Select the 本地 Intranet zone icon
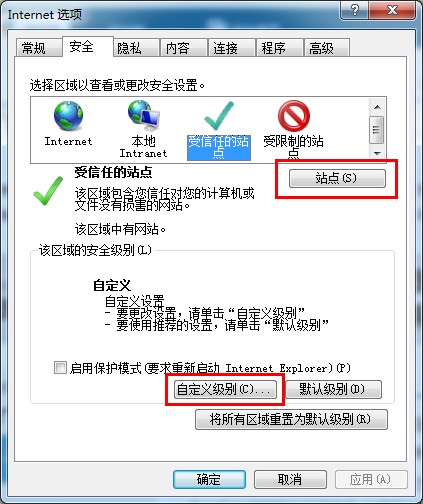The image size is (423, 504). tap(144, 116)
